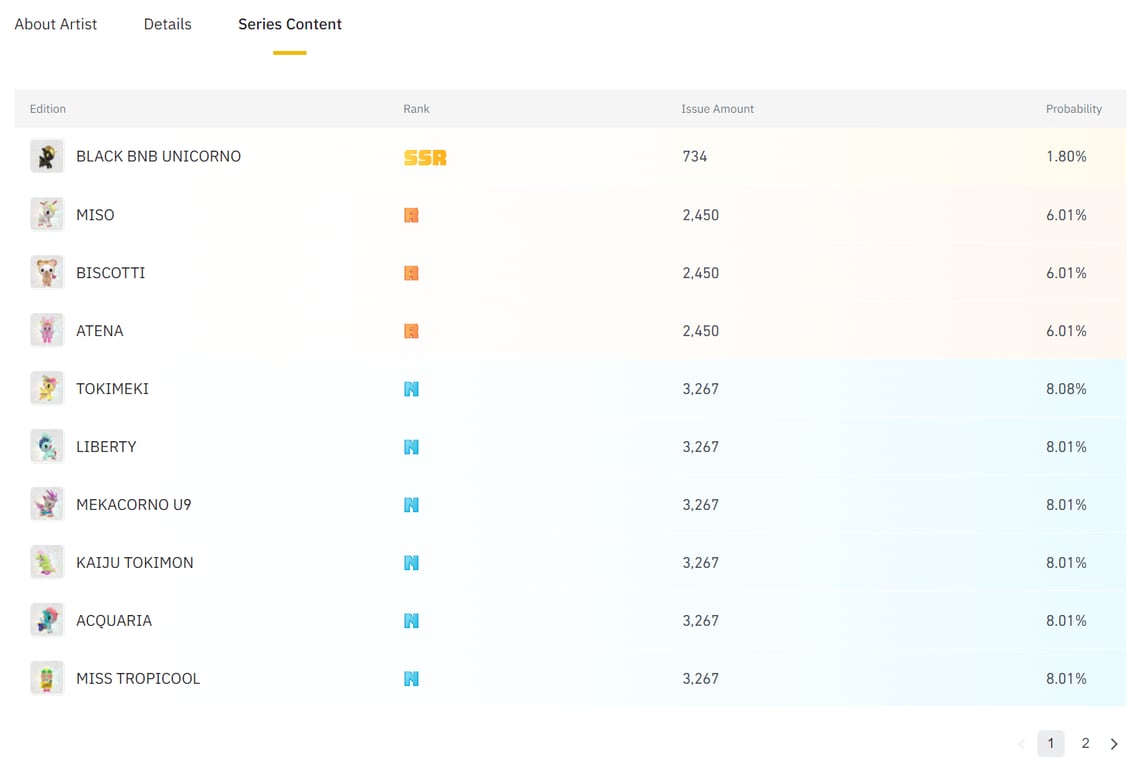
Task: Open the KAIJU TOKIMON thumbnail
Action: 47,562
